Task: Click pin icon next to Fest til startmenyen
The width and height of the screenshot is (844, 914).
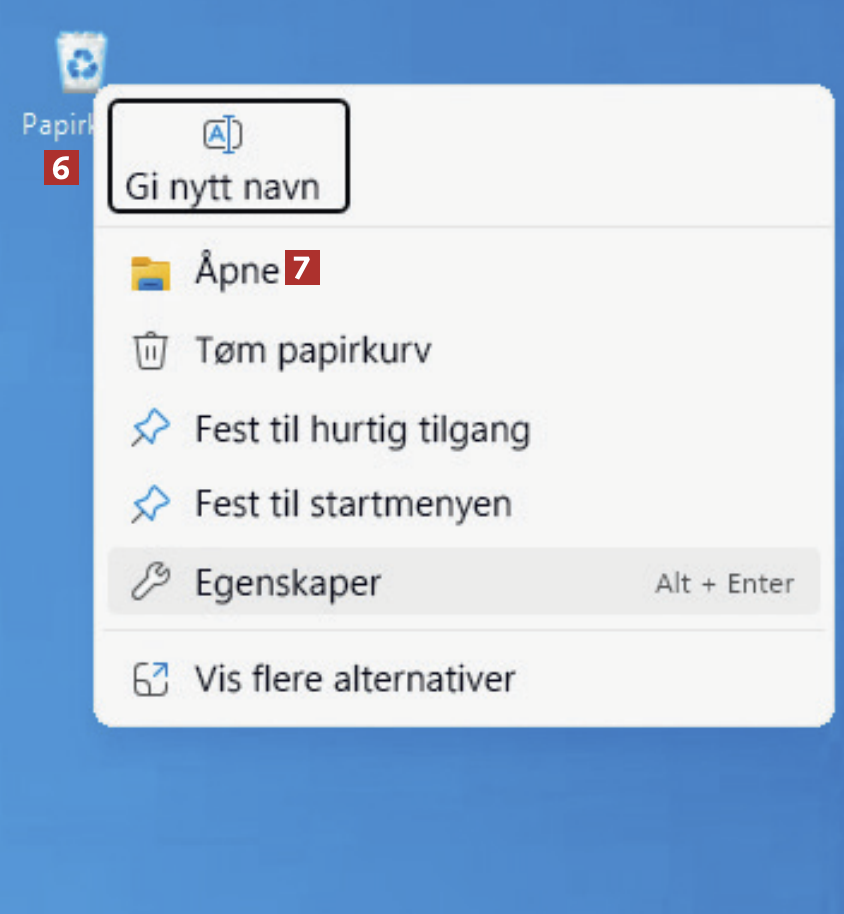Action: [150, 504]
